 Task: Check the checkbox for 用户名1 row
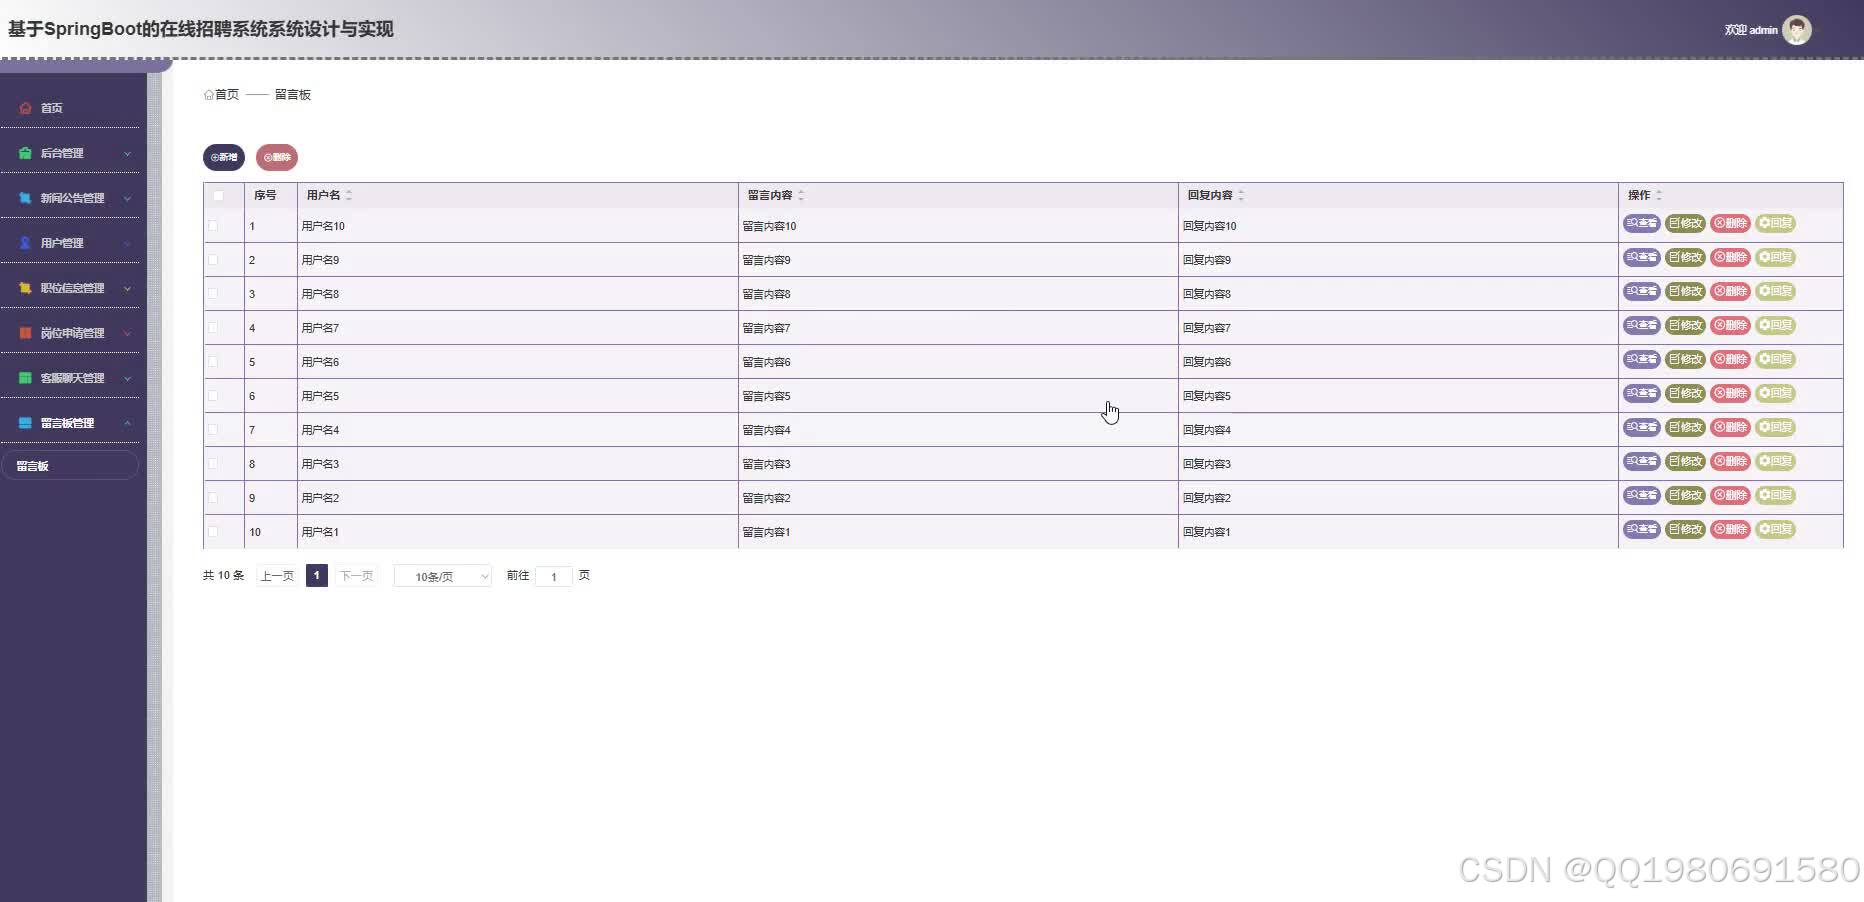(213, 532)
